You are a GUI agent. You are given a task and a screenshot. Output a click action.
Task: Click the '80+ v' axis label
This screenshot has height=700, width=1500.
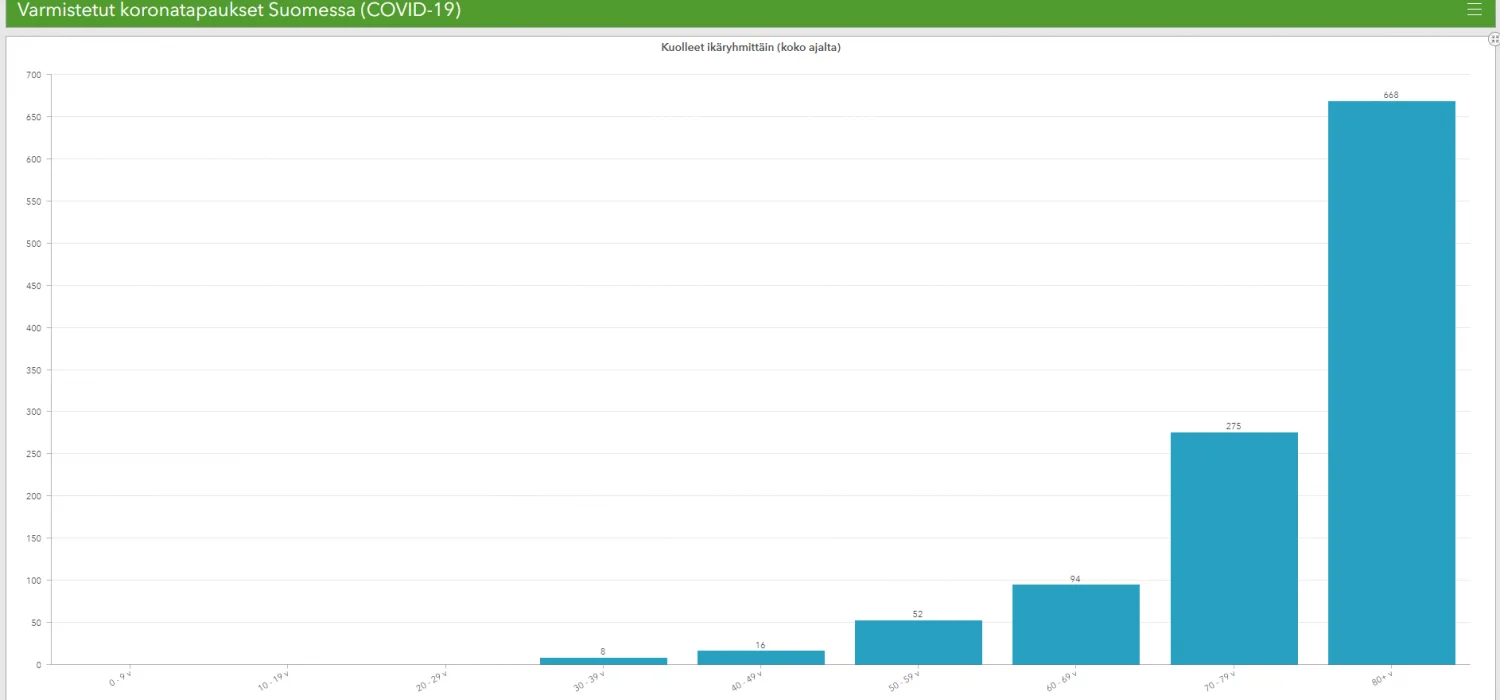click(x=1382, y=680)
